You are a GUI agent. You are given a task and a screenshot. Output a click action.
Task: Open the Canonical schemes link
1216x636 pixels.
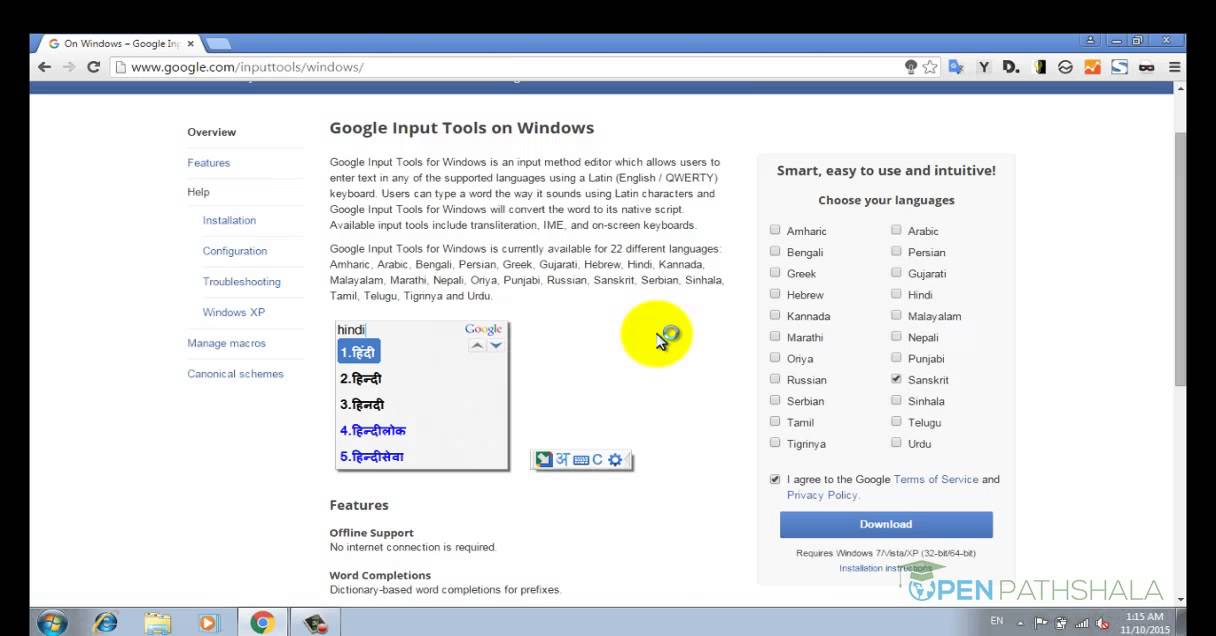pyautogui.click(x=235, y=374)
